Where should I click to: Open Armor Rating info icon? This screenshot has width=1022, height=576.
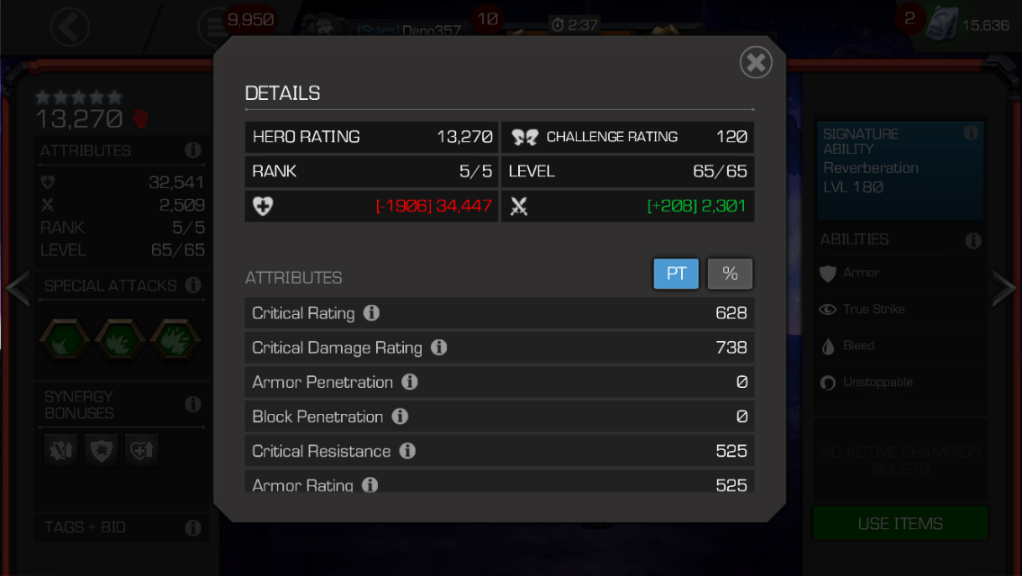(370, 485)
